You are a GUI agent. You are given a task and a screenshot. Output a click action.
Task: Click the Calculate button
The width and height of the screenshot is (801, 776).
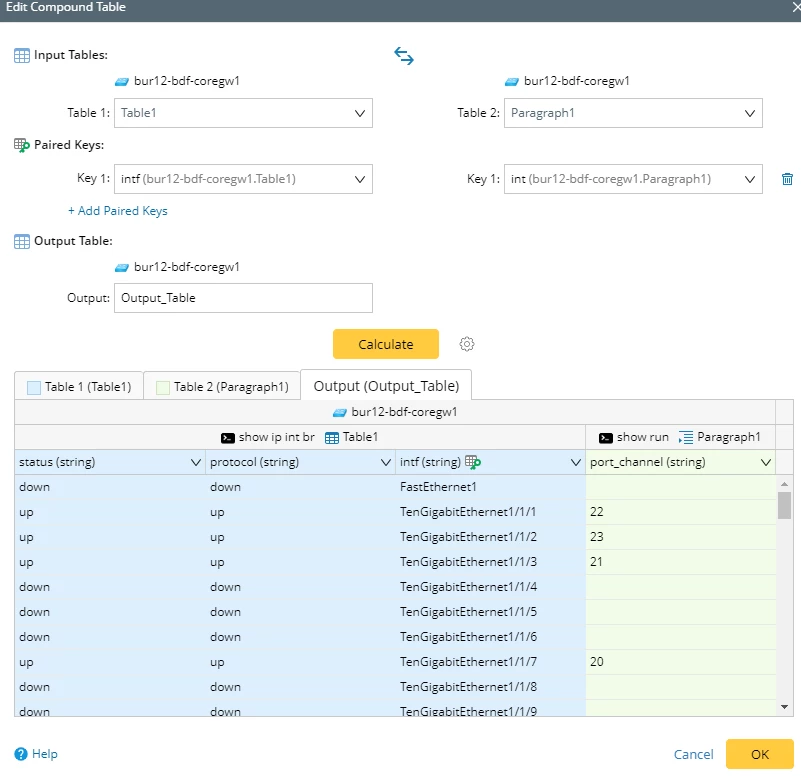pyautogui.click(x=386, y=344)
